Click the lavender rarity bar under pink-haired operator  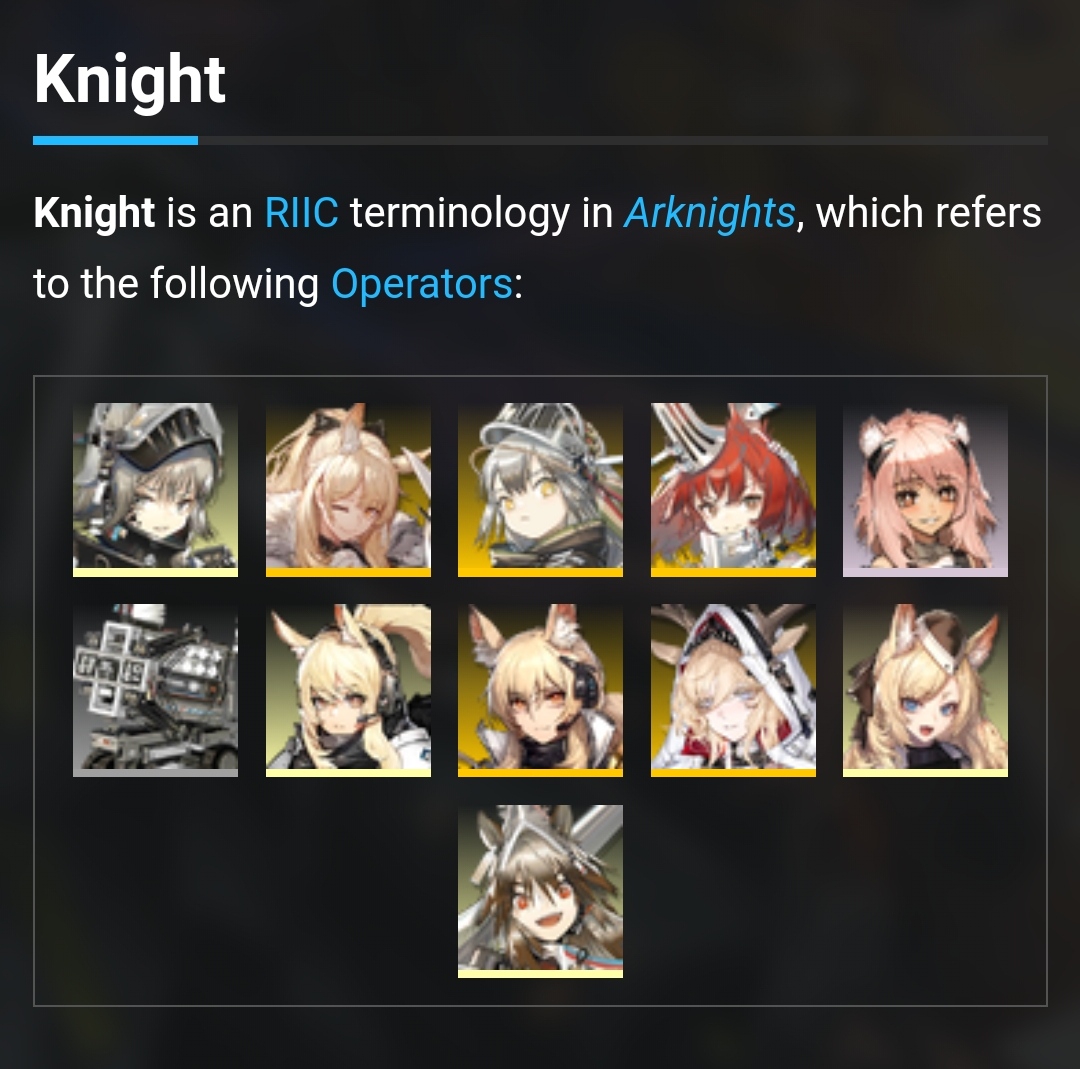point(925,572)
